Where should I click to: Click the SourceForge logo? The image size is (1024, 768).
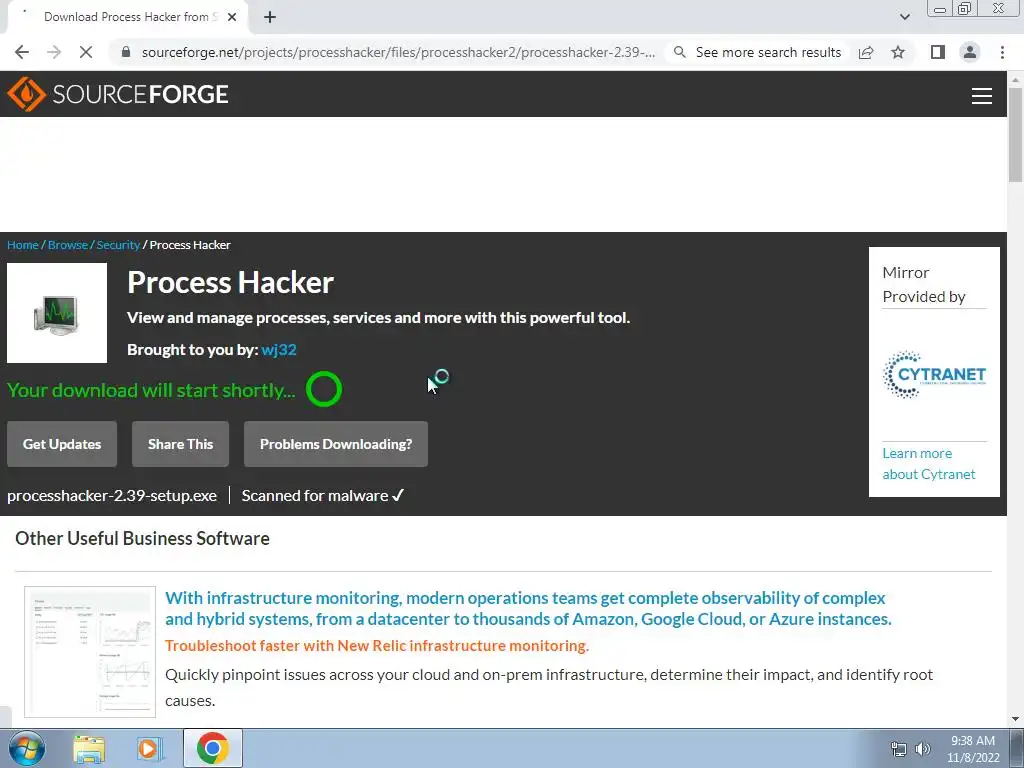[x=118, y=94]
